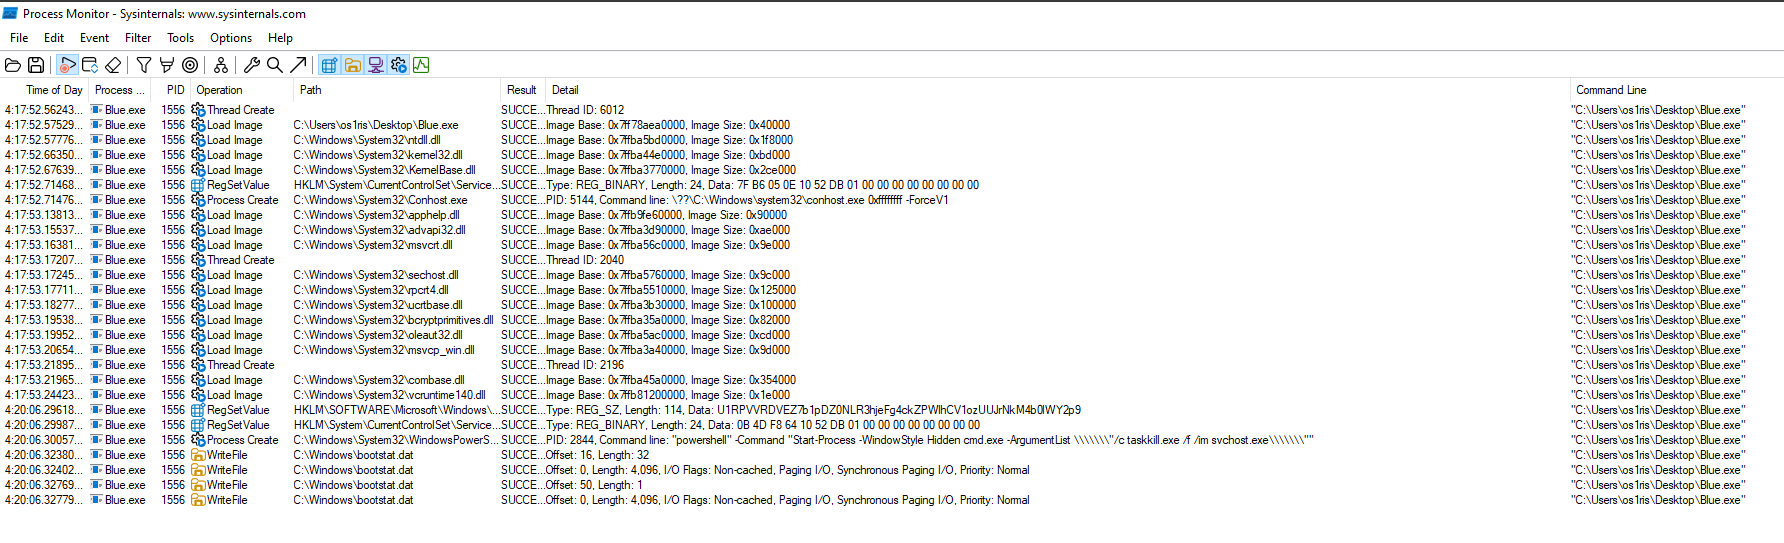The width and height of the screenshot is (1784, 543).
Task: Toggle Show Profiling Events
Action: click(421, 65)
